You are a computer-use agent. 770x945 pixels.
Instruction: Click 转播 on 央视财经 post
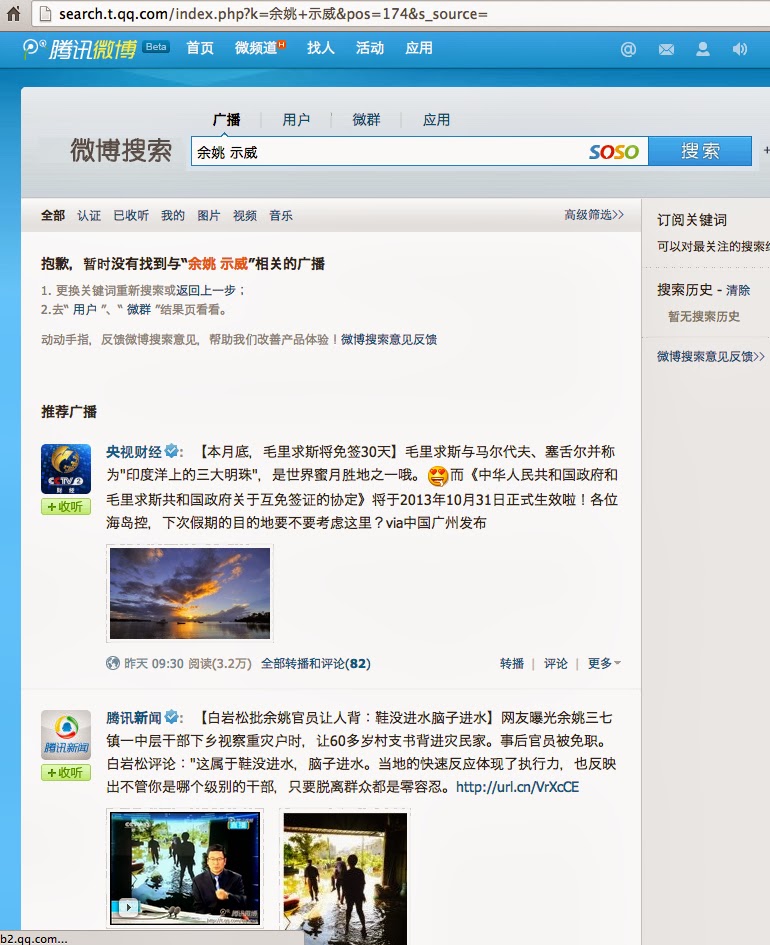512,664
